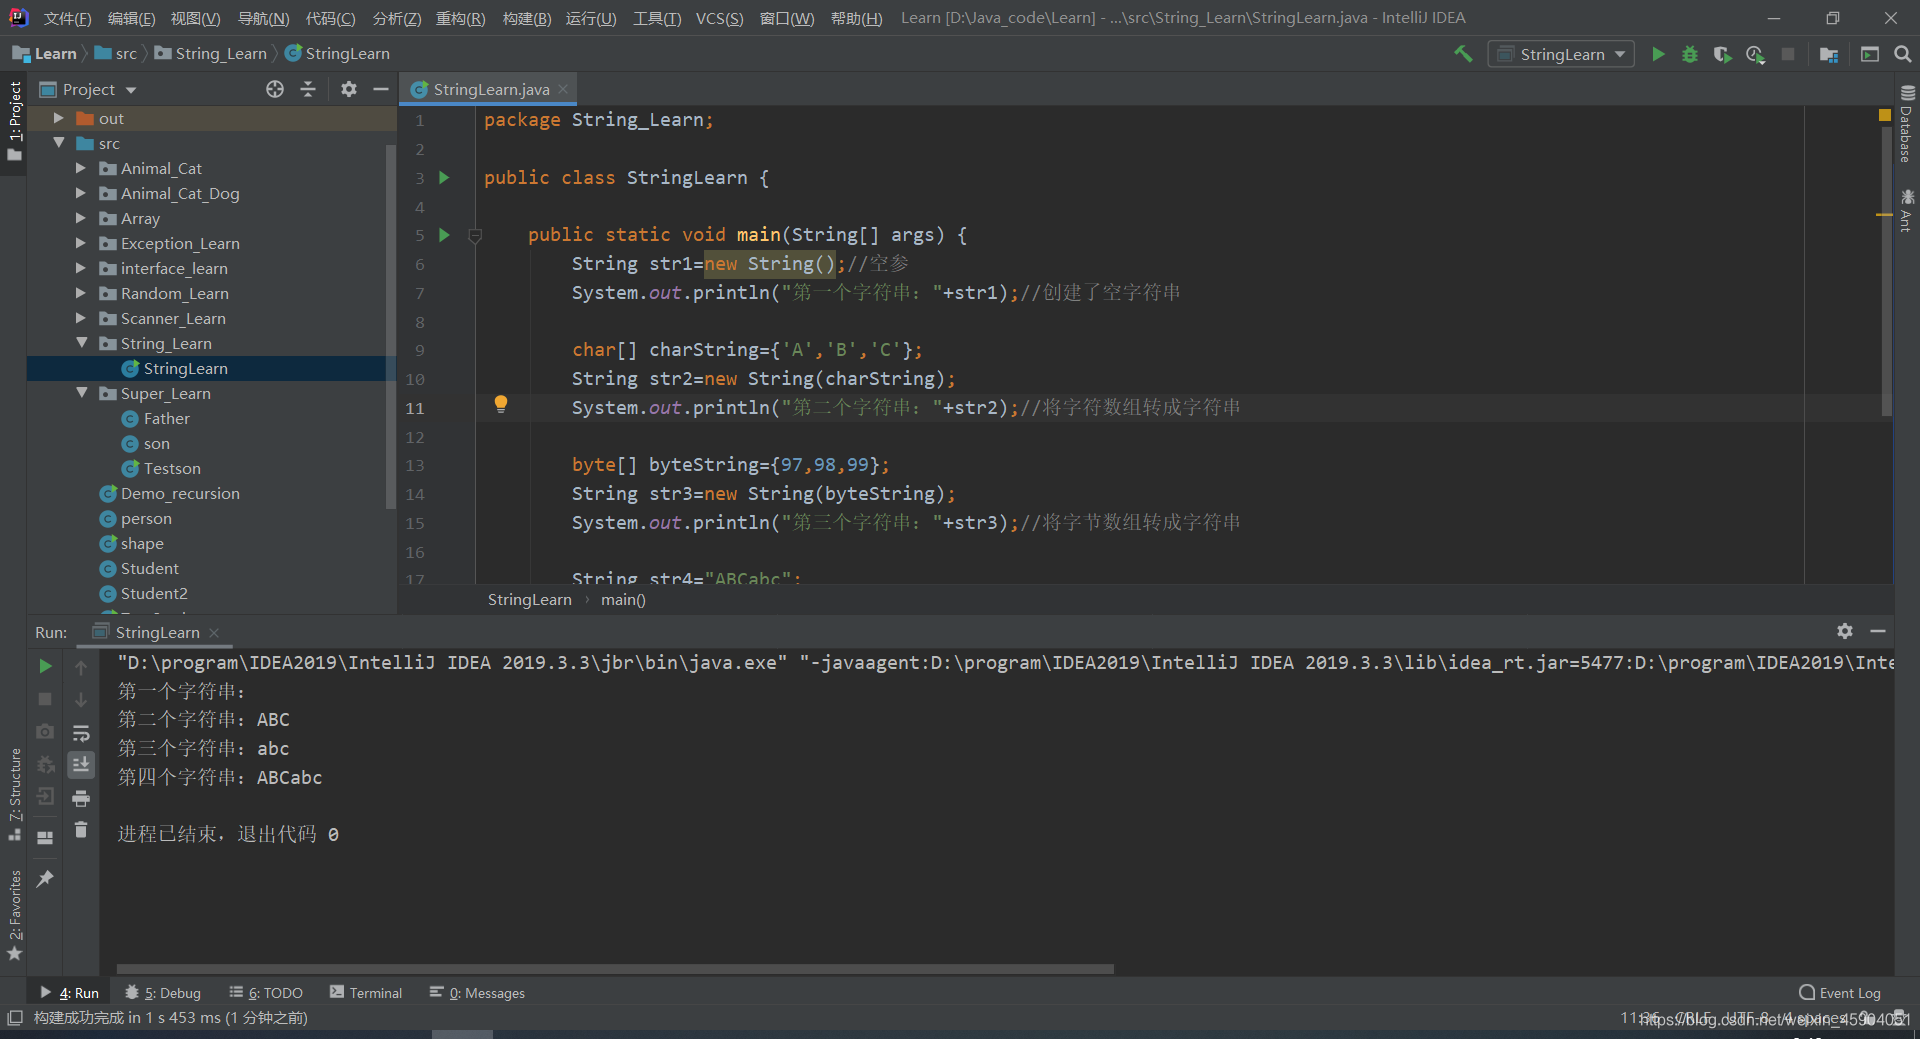This screenshot has height=1039, width=1920.
Task: Rerun StringLearn in Run panel
Action: 45,666
